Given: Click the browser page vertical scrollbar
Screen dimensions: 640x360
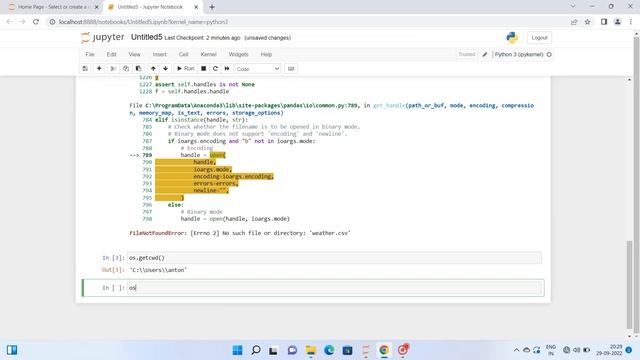Looking at the screenshot, I should point(636,184).
